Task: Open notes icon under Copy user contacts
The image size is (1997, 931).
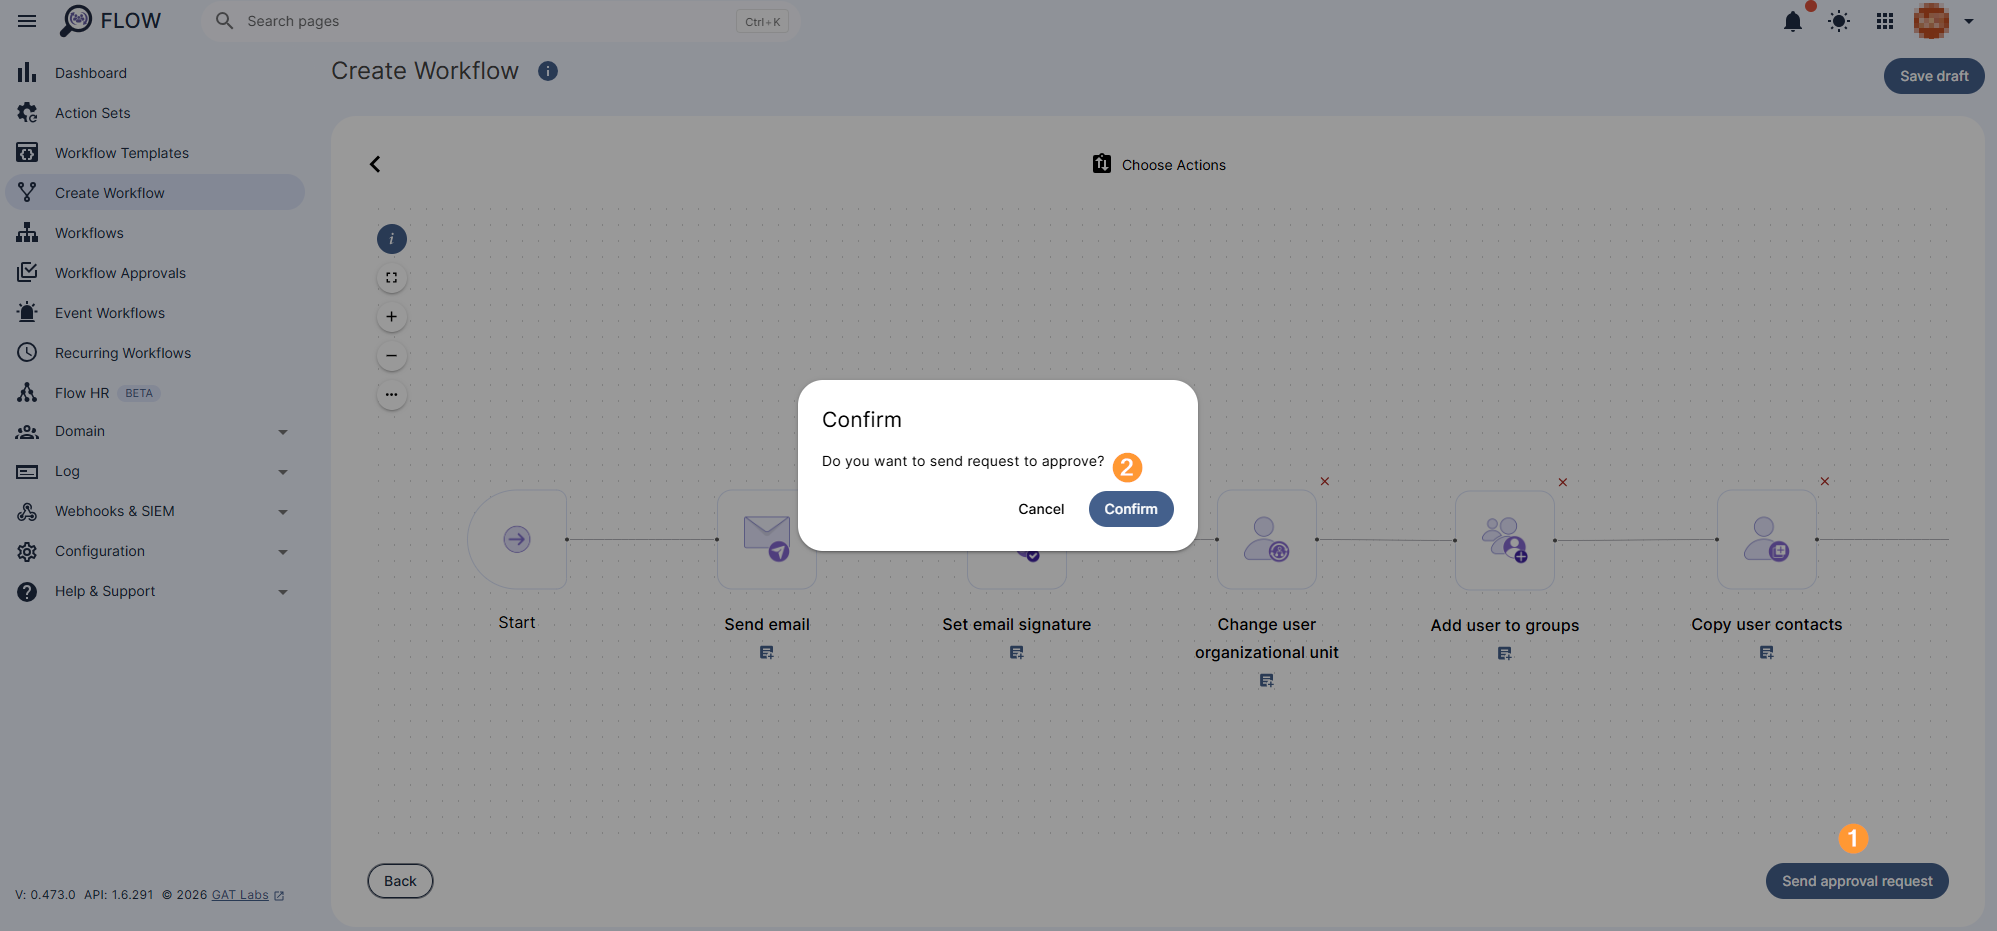Action: coord(1767,653)
